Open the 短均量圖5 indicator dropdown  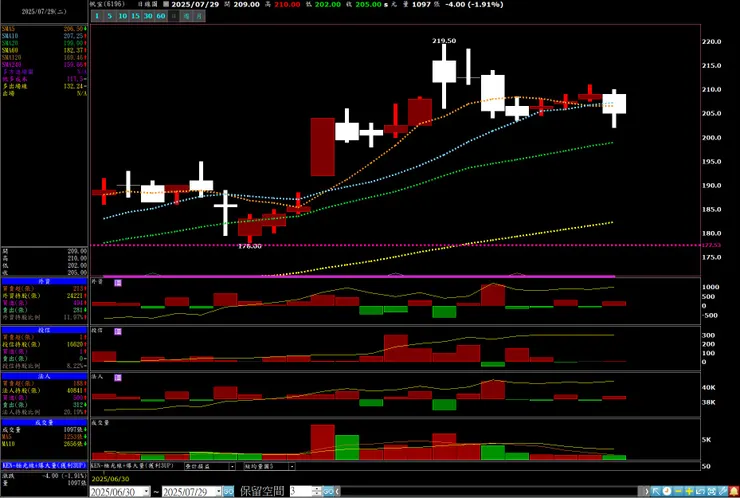(292, 466)
